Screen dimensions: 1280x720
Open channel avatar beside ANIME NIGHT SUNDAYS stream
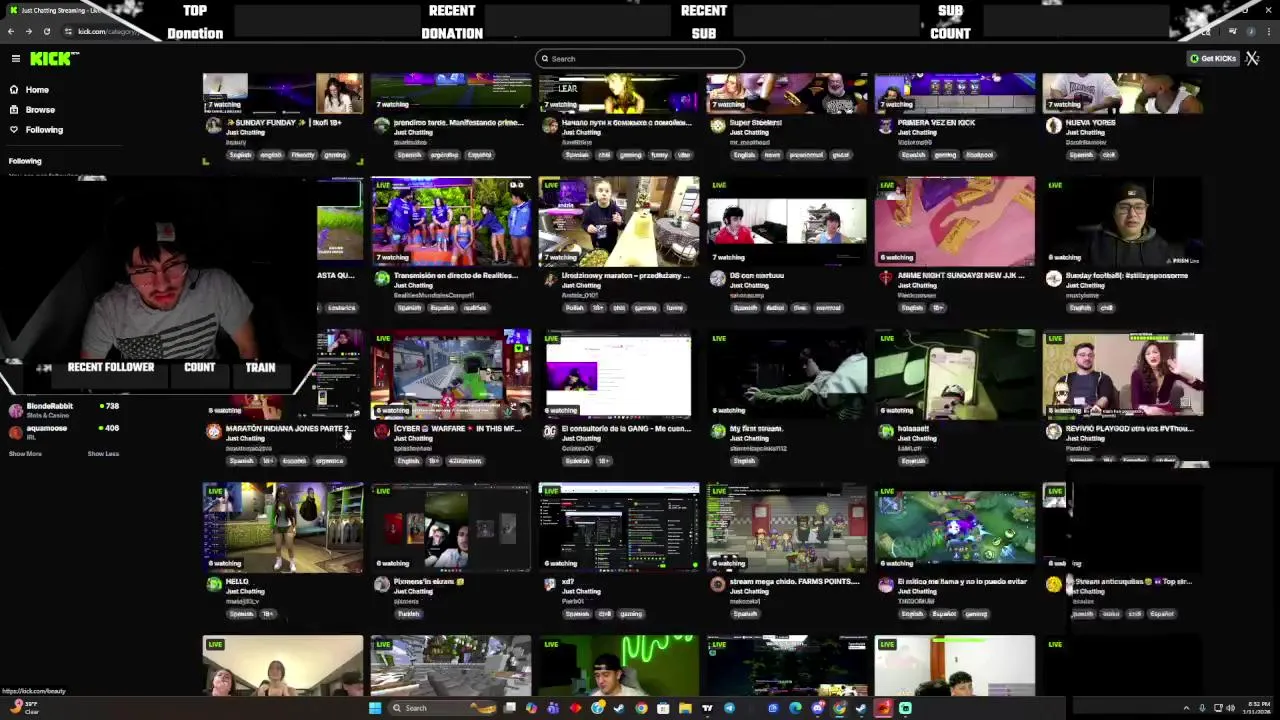[885, 279]
